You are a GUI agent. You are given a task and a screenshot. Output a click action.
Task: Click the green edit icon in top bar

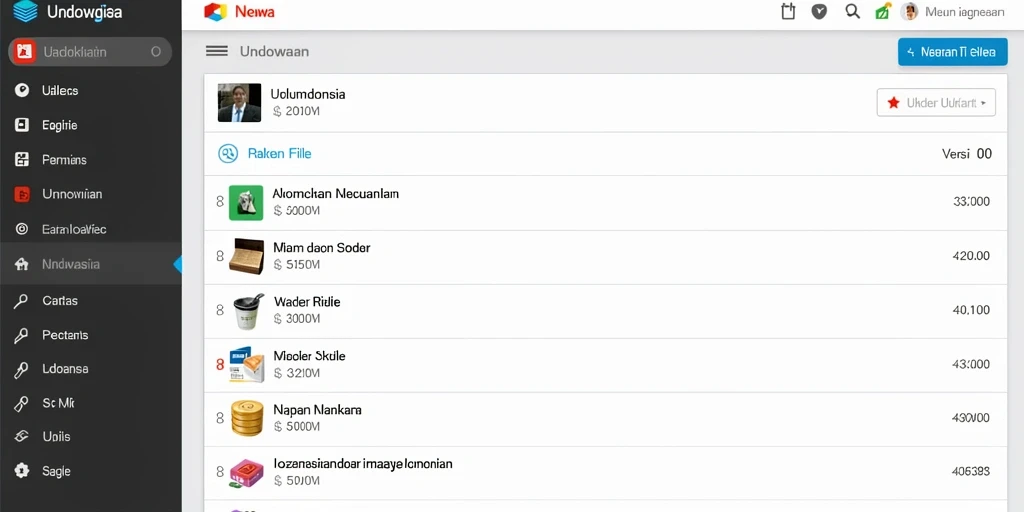(x=882, y=12)
